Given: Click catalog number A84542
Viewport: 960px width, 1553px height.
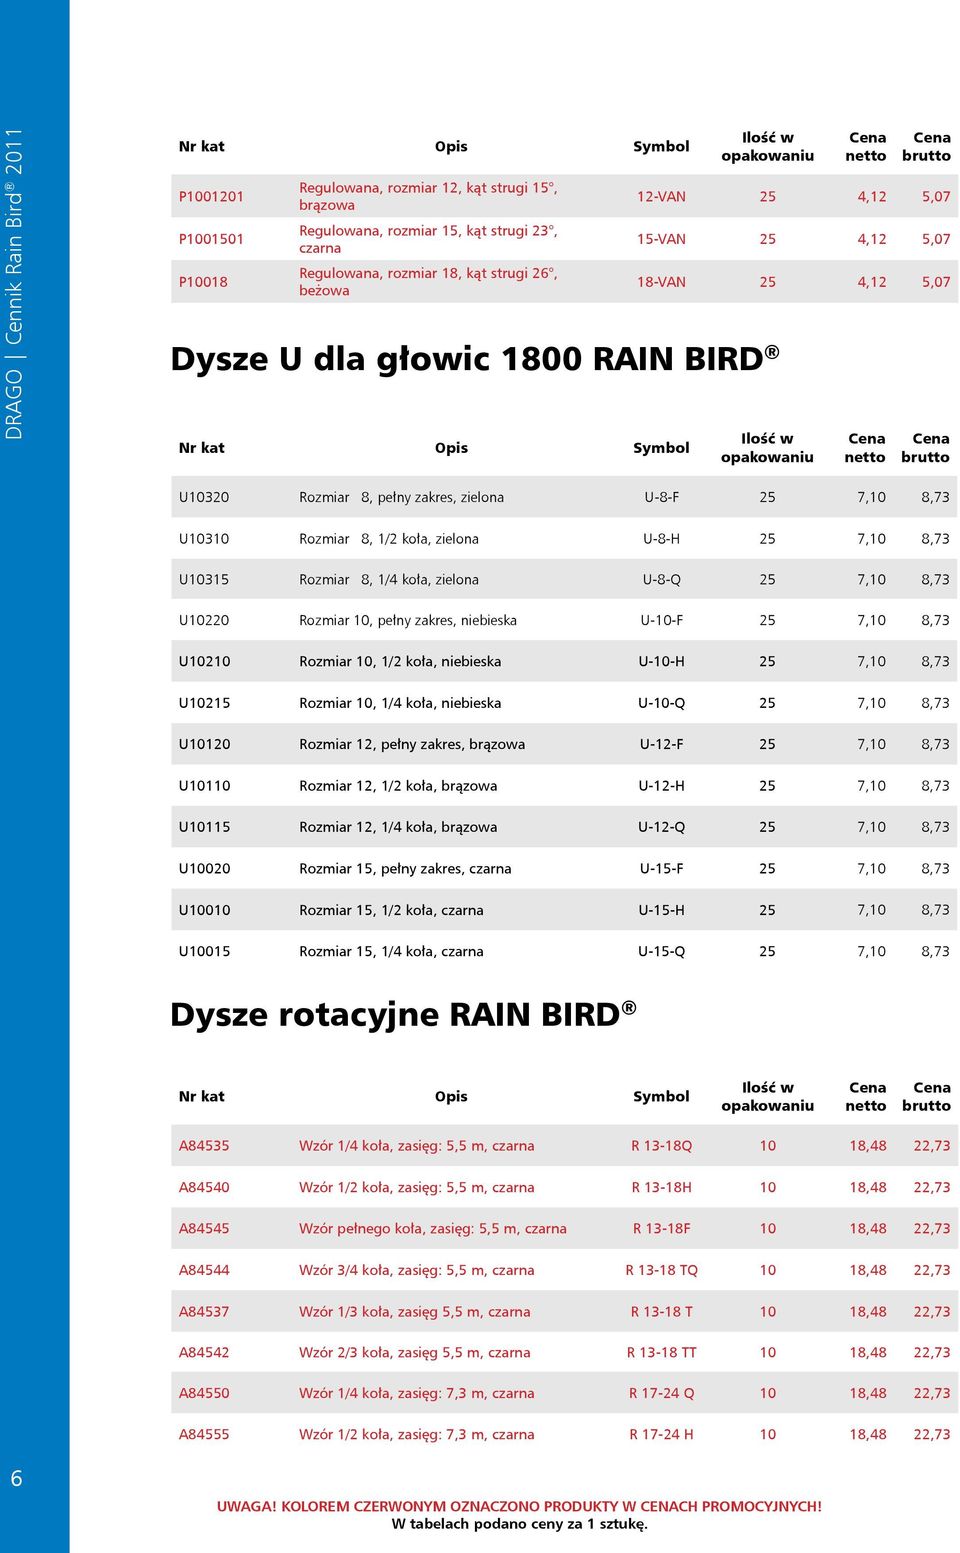Looking at the screenshot, I should coord(204,1353).
